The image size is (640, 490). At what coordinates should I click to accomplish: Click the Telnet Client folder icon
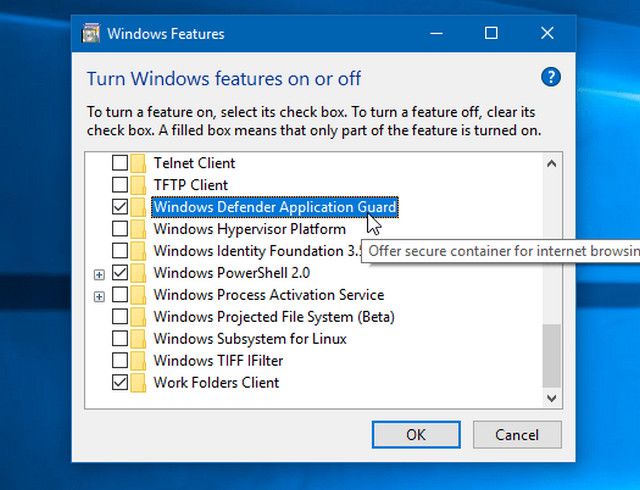click(x=138, y=163)
